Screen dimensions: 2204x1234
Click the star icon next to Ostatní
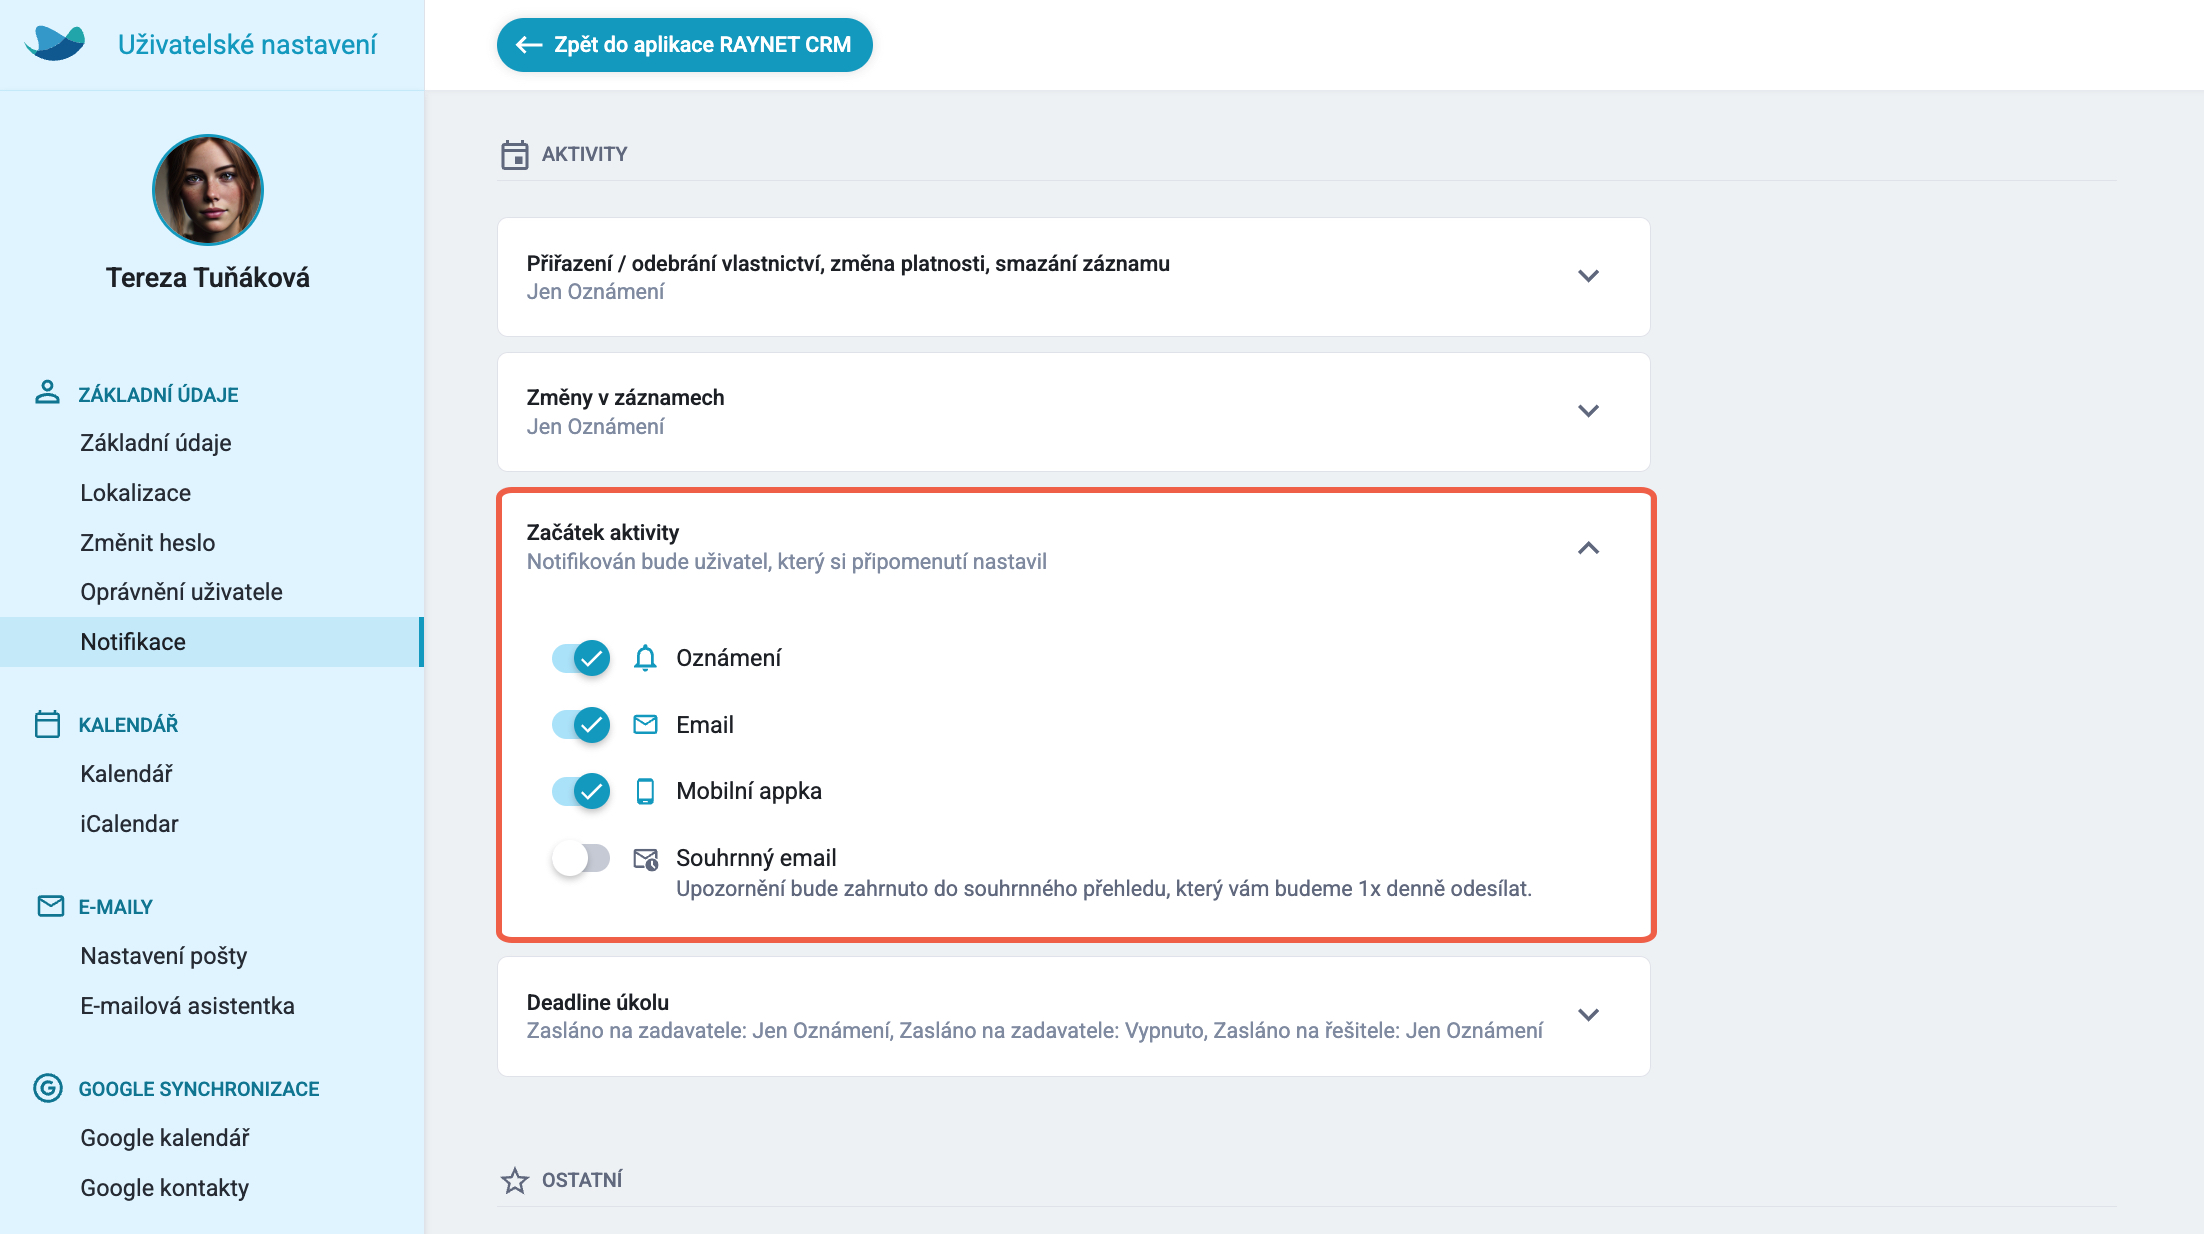tap(515, 1181)
